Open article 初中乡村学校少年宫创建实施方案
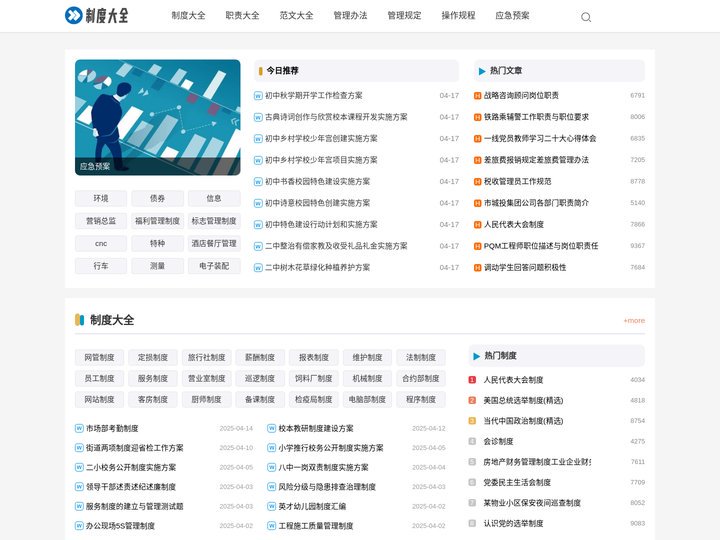 pyautogui.click(x=321, y=139)
